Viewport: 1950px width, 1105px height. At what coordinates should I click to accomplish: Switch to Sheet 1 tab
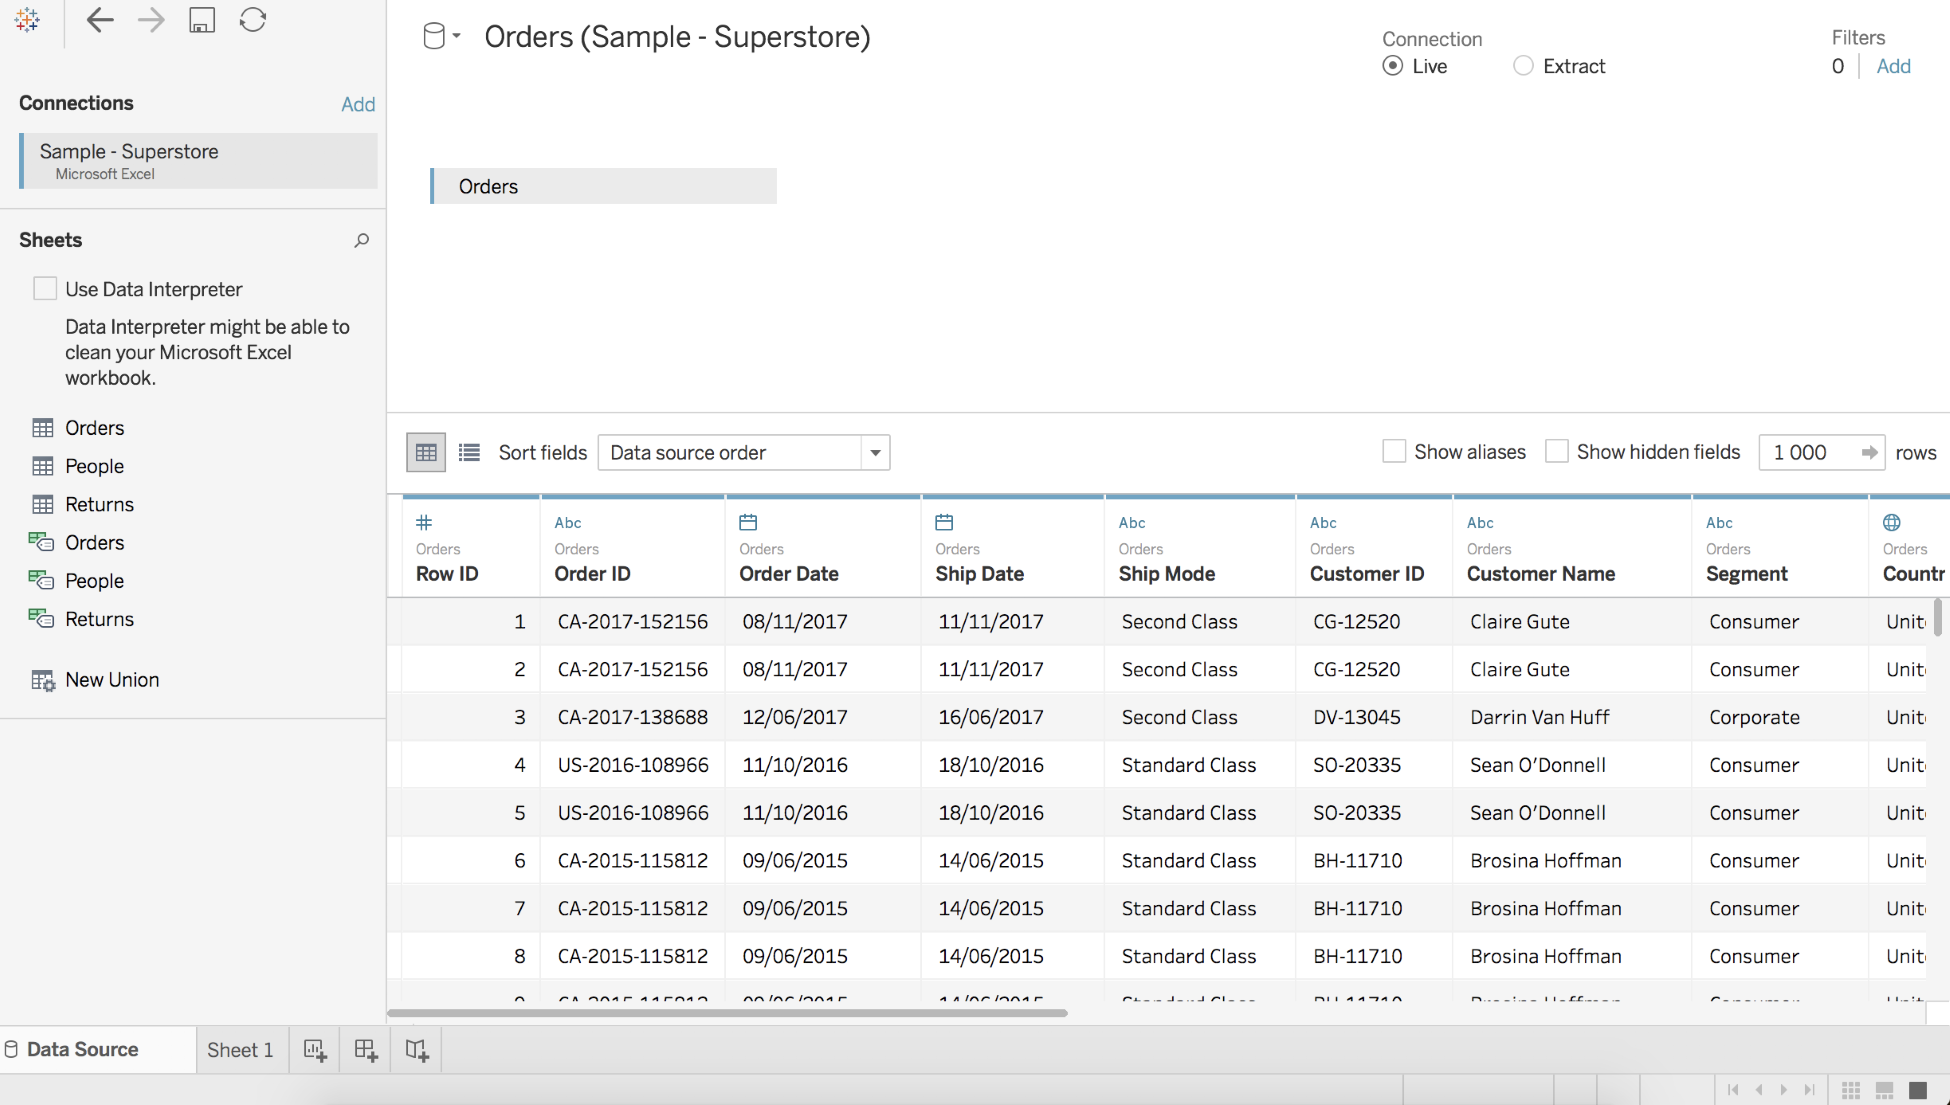click(x=240, y=1050)
